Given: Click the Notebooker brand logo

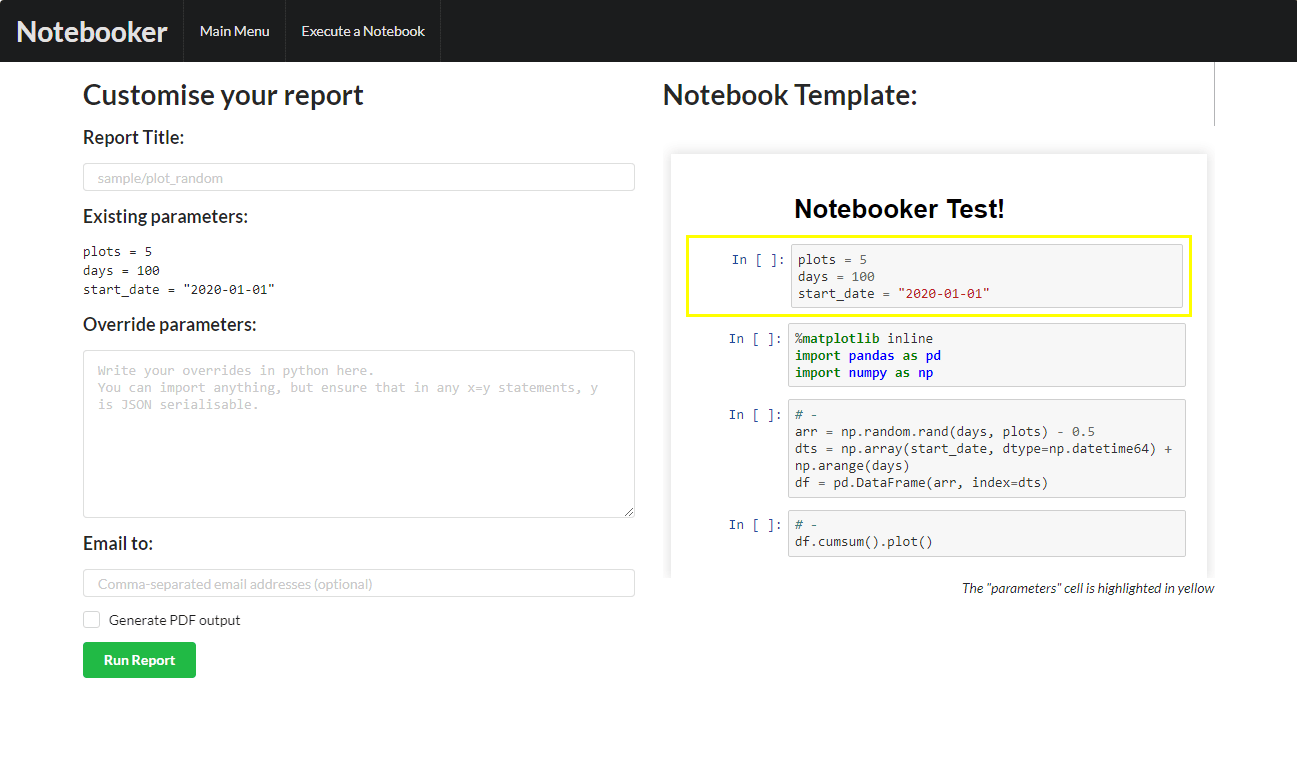Looking at the screenshot, I should coord(91,31).
